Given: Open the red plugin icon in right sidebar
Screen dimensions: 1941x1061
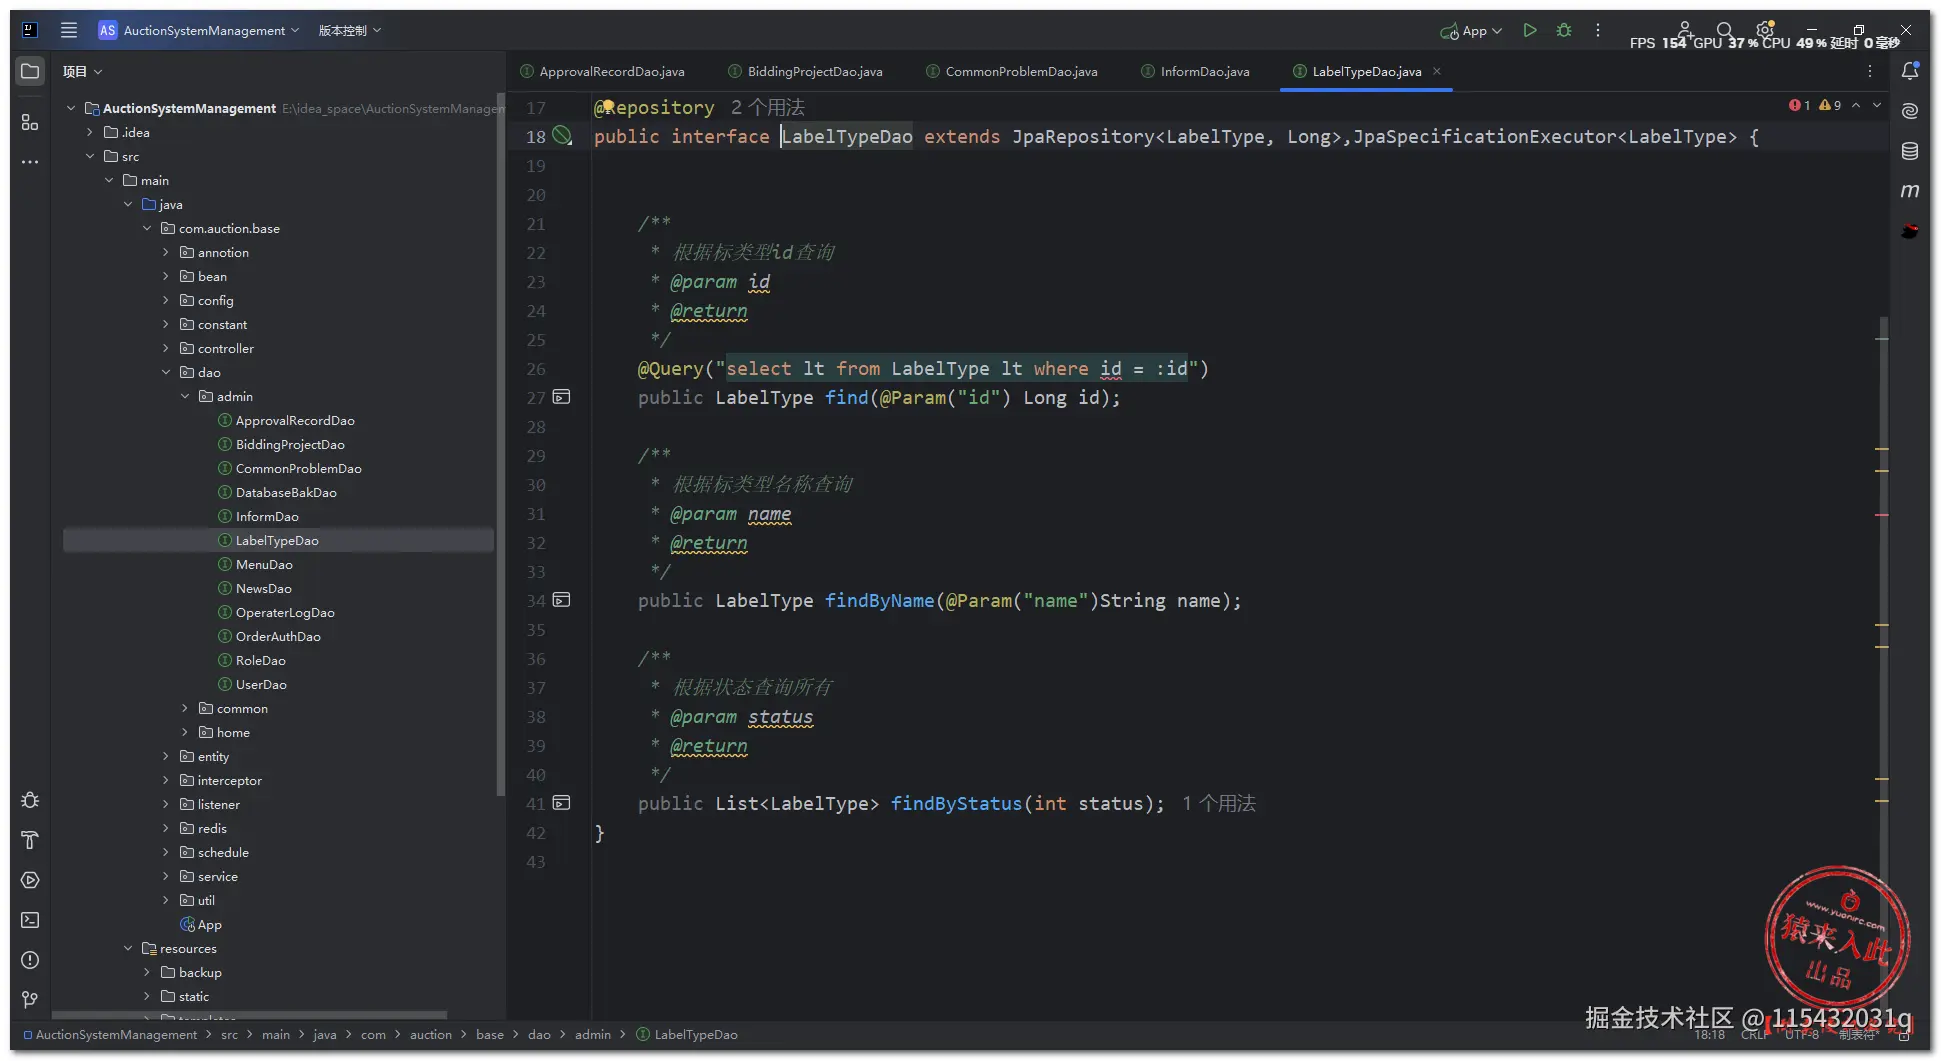Looking at the screenshot, I should tap(1910, 231).
